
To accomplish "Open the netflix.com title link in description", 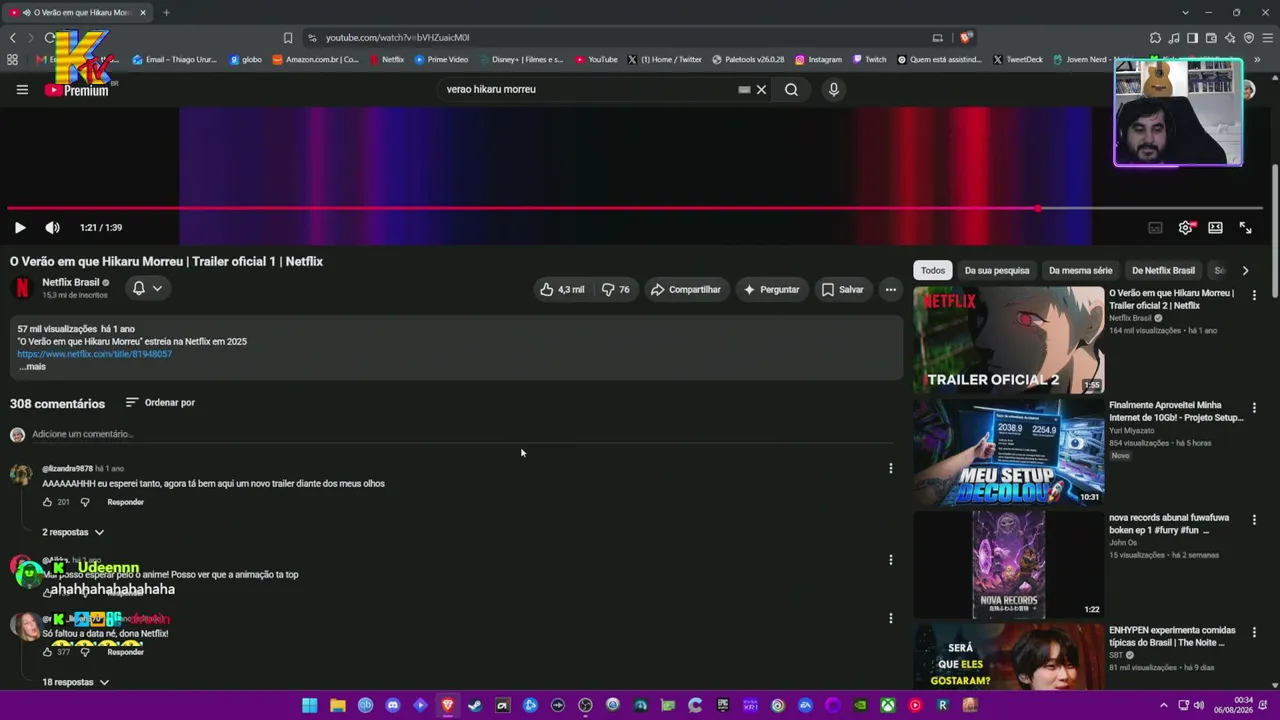I will [x=95, y=354].
